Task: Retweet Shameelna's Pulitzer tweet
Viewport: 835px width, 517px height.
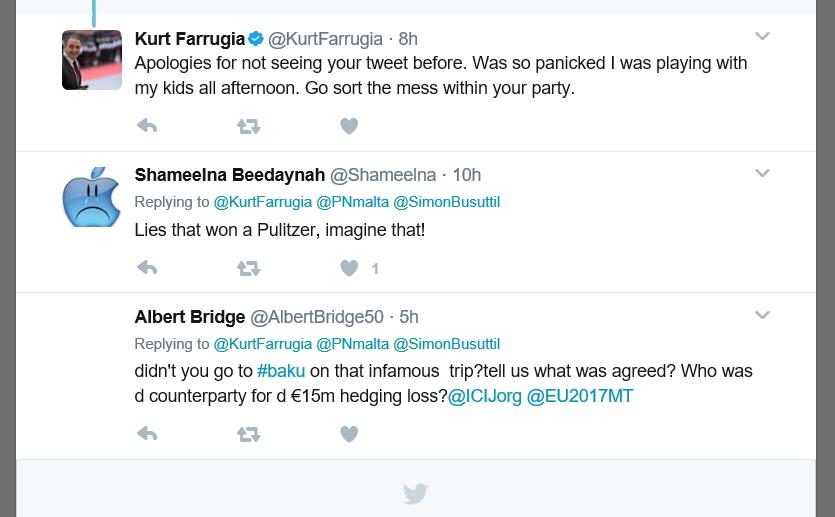Action: tap(249, 268)
